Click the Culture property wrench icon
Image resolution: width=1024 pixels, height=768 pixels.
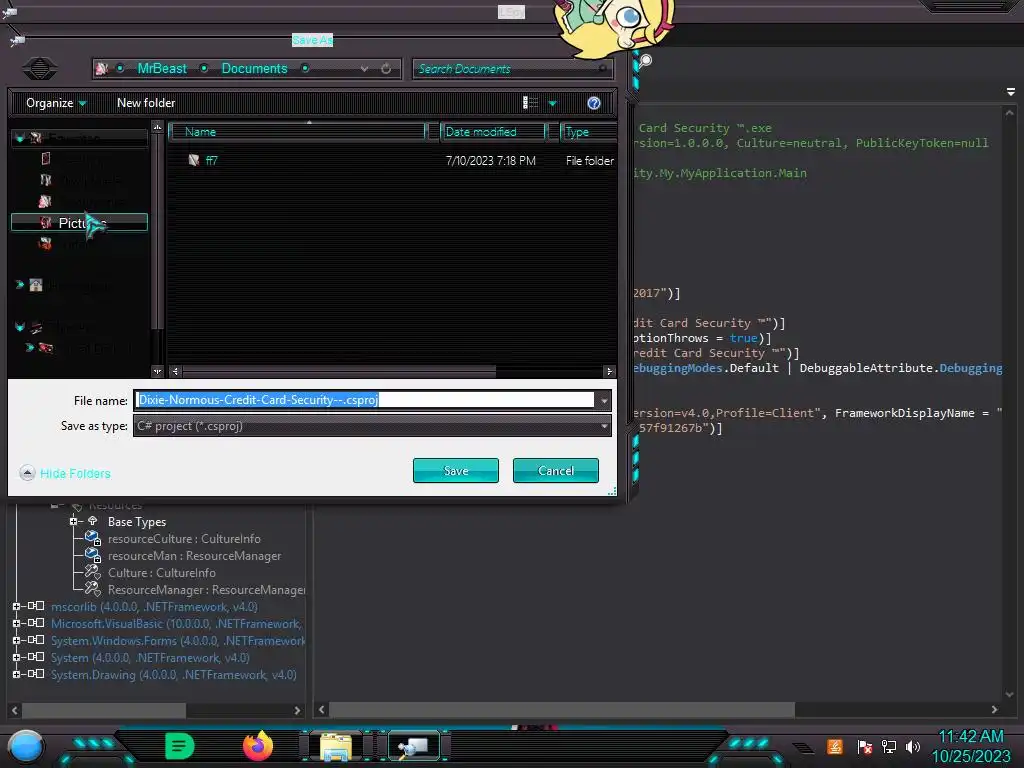tap(93, 573)
